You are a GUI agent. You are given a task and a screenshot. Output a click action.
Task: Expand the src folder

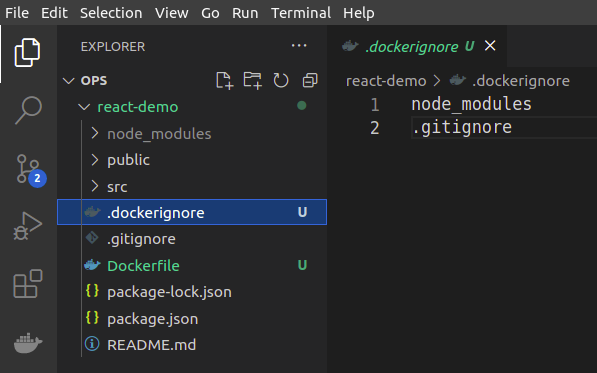click(94, 186)
